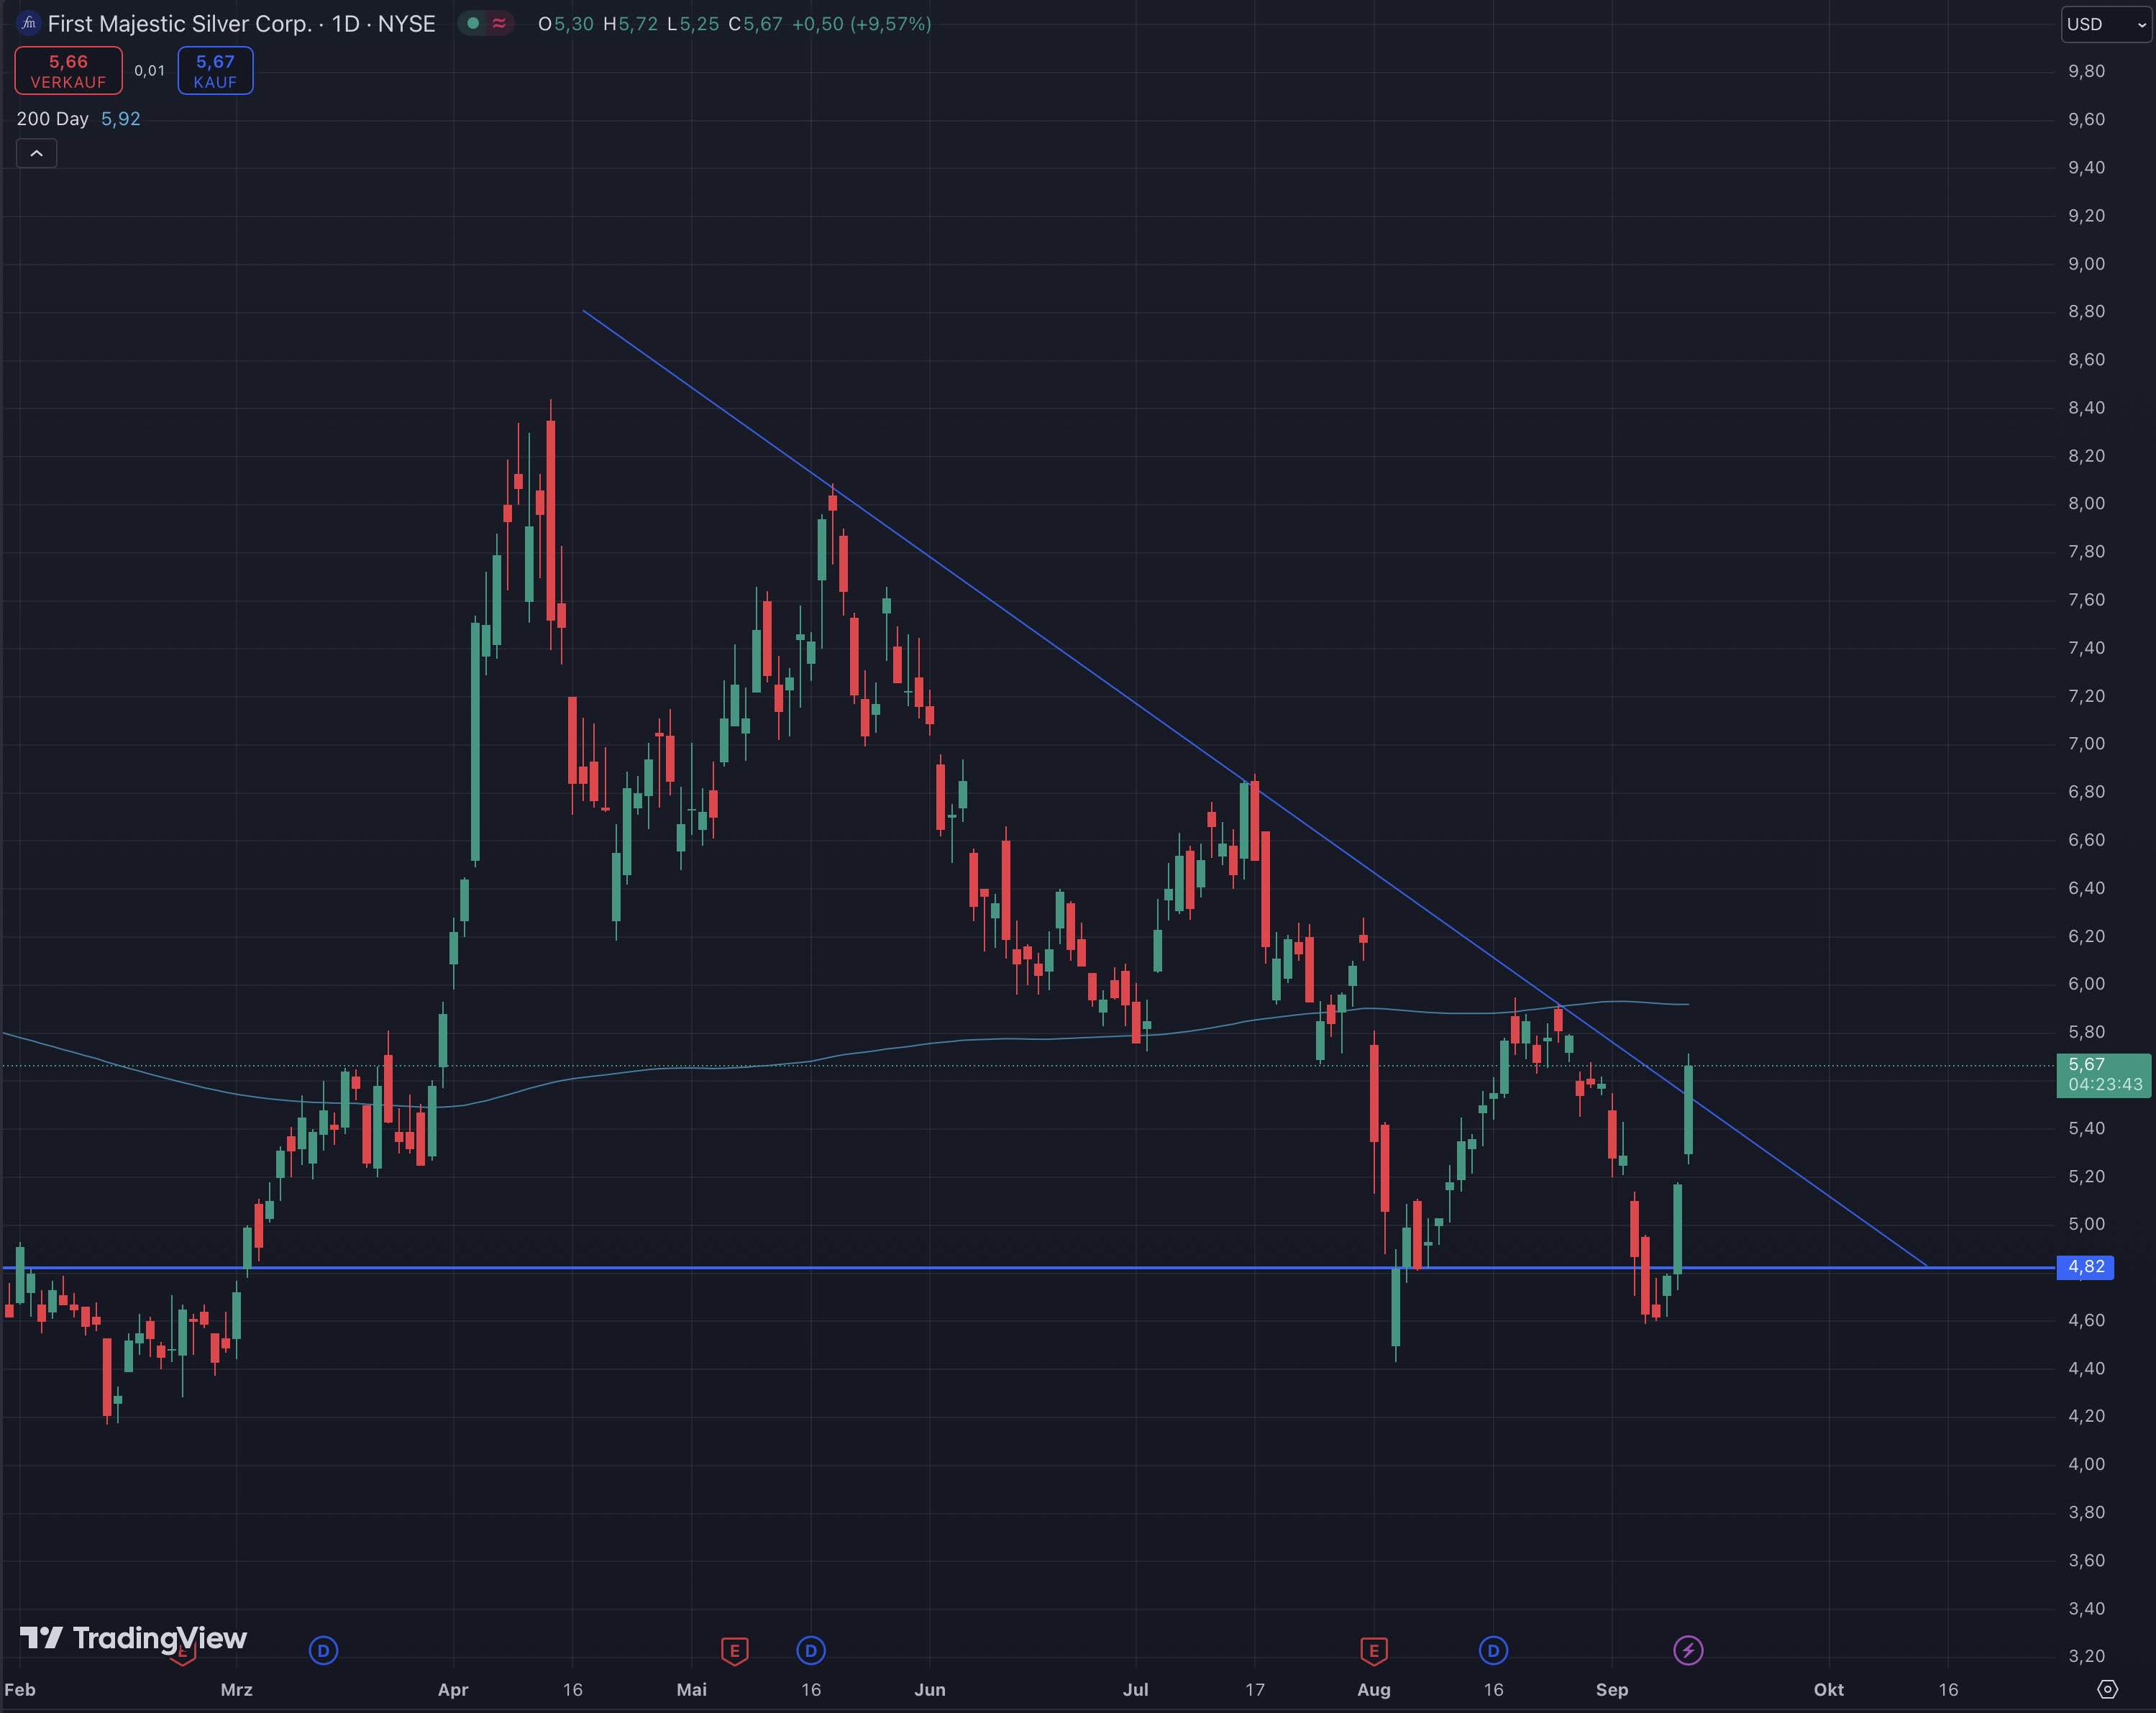This screenshot has width=2156, height=1713.
Task: Collapse the indicator legend with chevron
Action: pyautogui.click(x=37, y=153)
